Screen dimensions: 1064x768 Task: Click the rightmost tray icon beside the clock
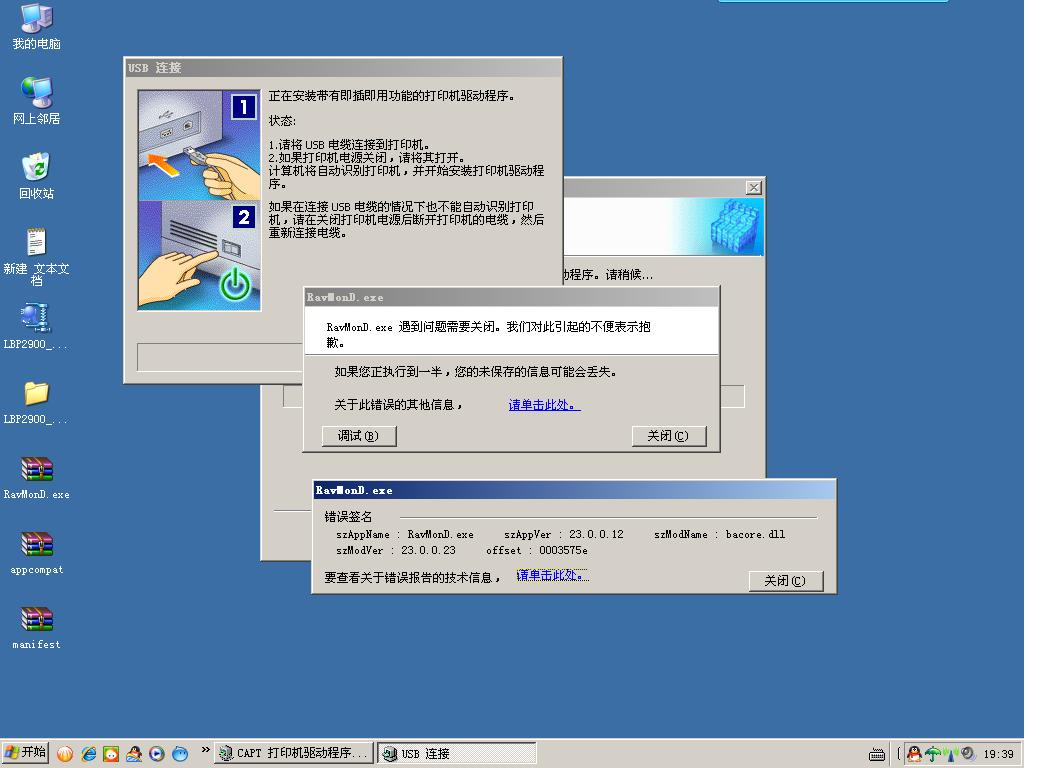click(x=968, y=754)
